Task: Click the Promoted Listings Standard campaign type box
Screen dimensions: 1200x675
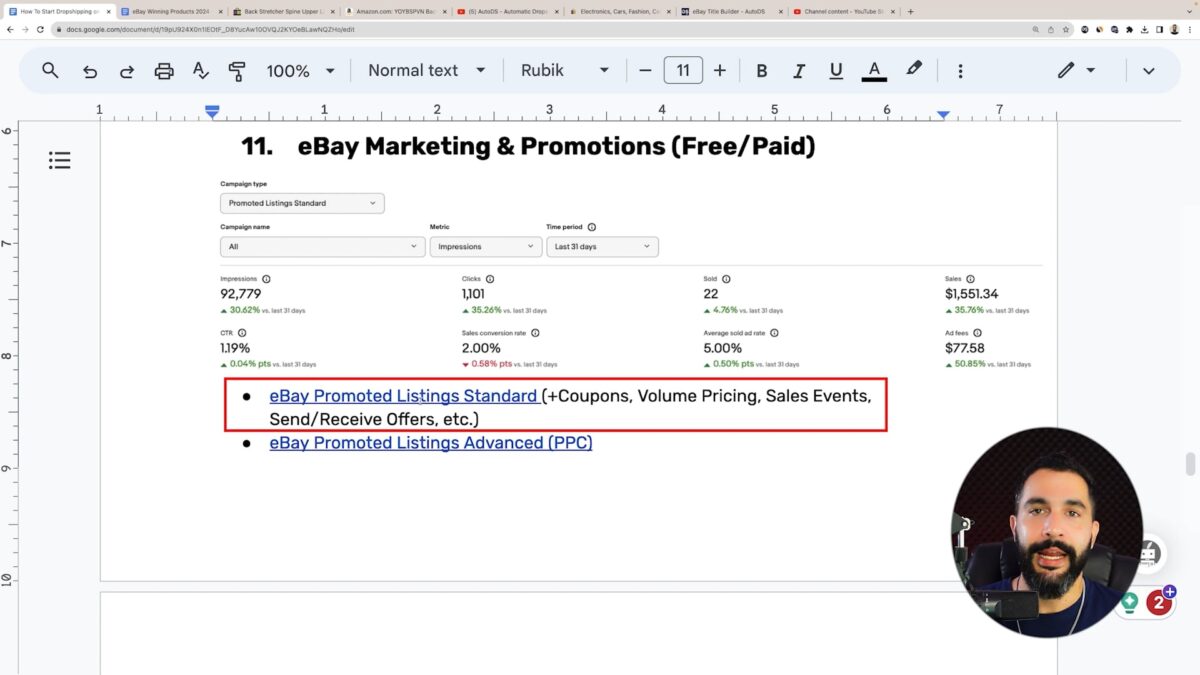Action: [x=302, y=203]
